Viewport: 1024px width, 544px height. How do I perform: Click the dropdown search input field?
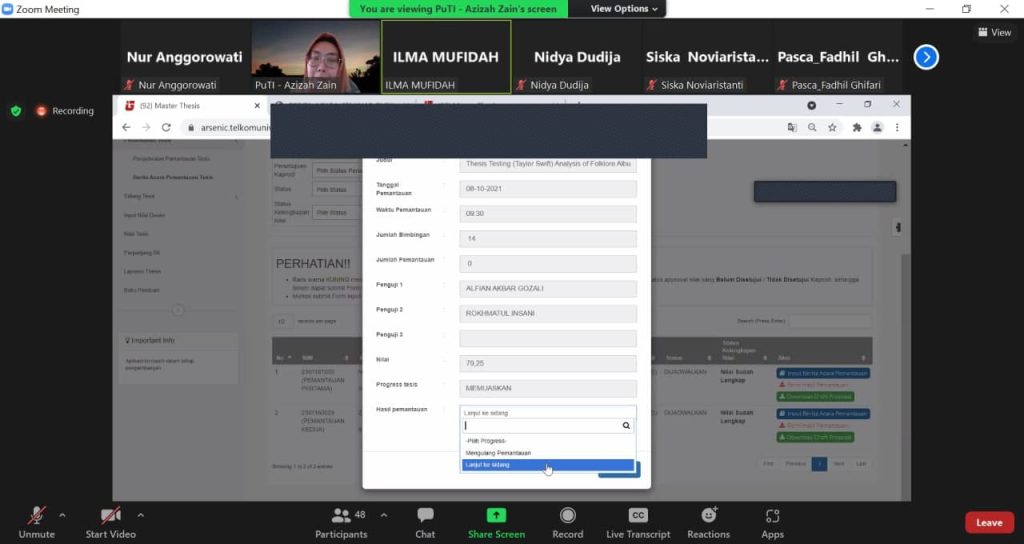(x=542, y=425)
